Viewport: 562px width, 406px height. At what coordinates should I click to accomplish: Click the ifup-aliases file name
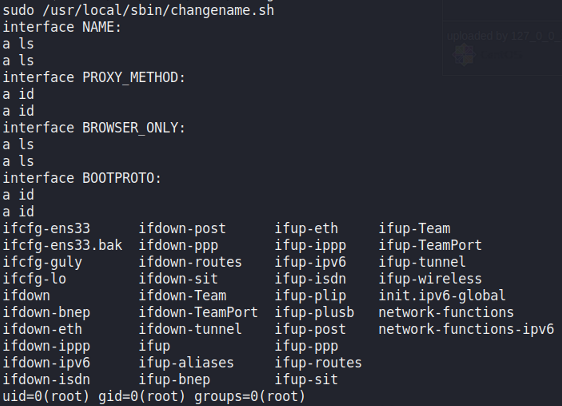point(186,363)
